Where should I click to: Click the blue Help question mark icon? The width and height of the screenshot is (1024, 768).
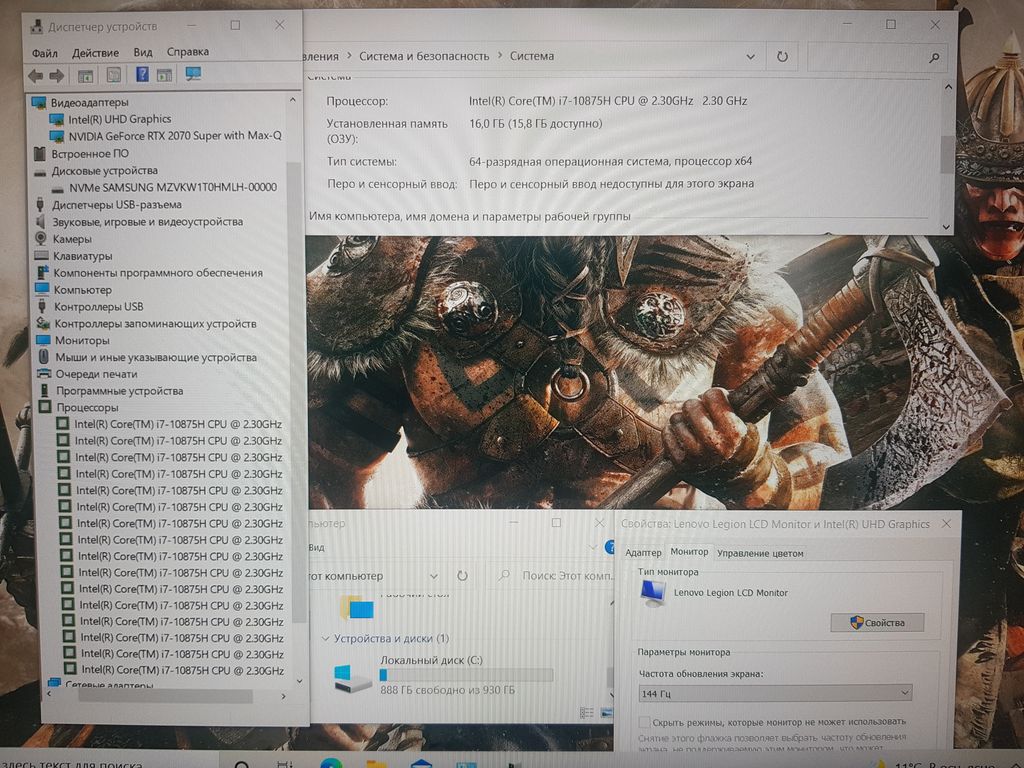coord(142,75)
